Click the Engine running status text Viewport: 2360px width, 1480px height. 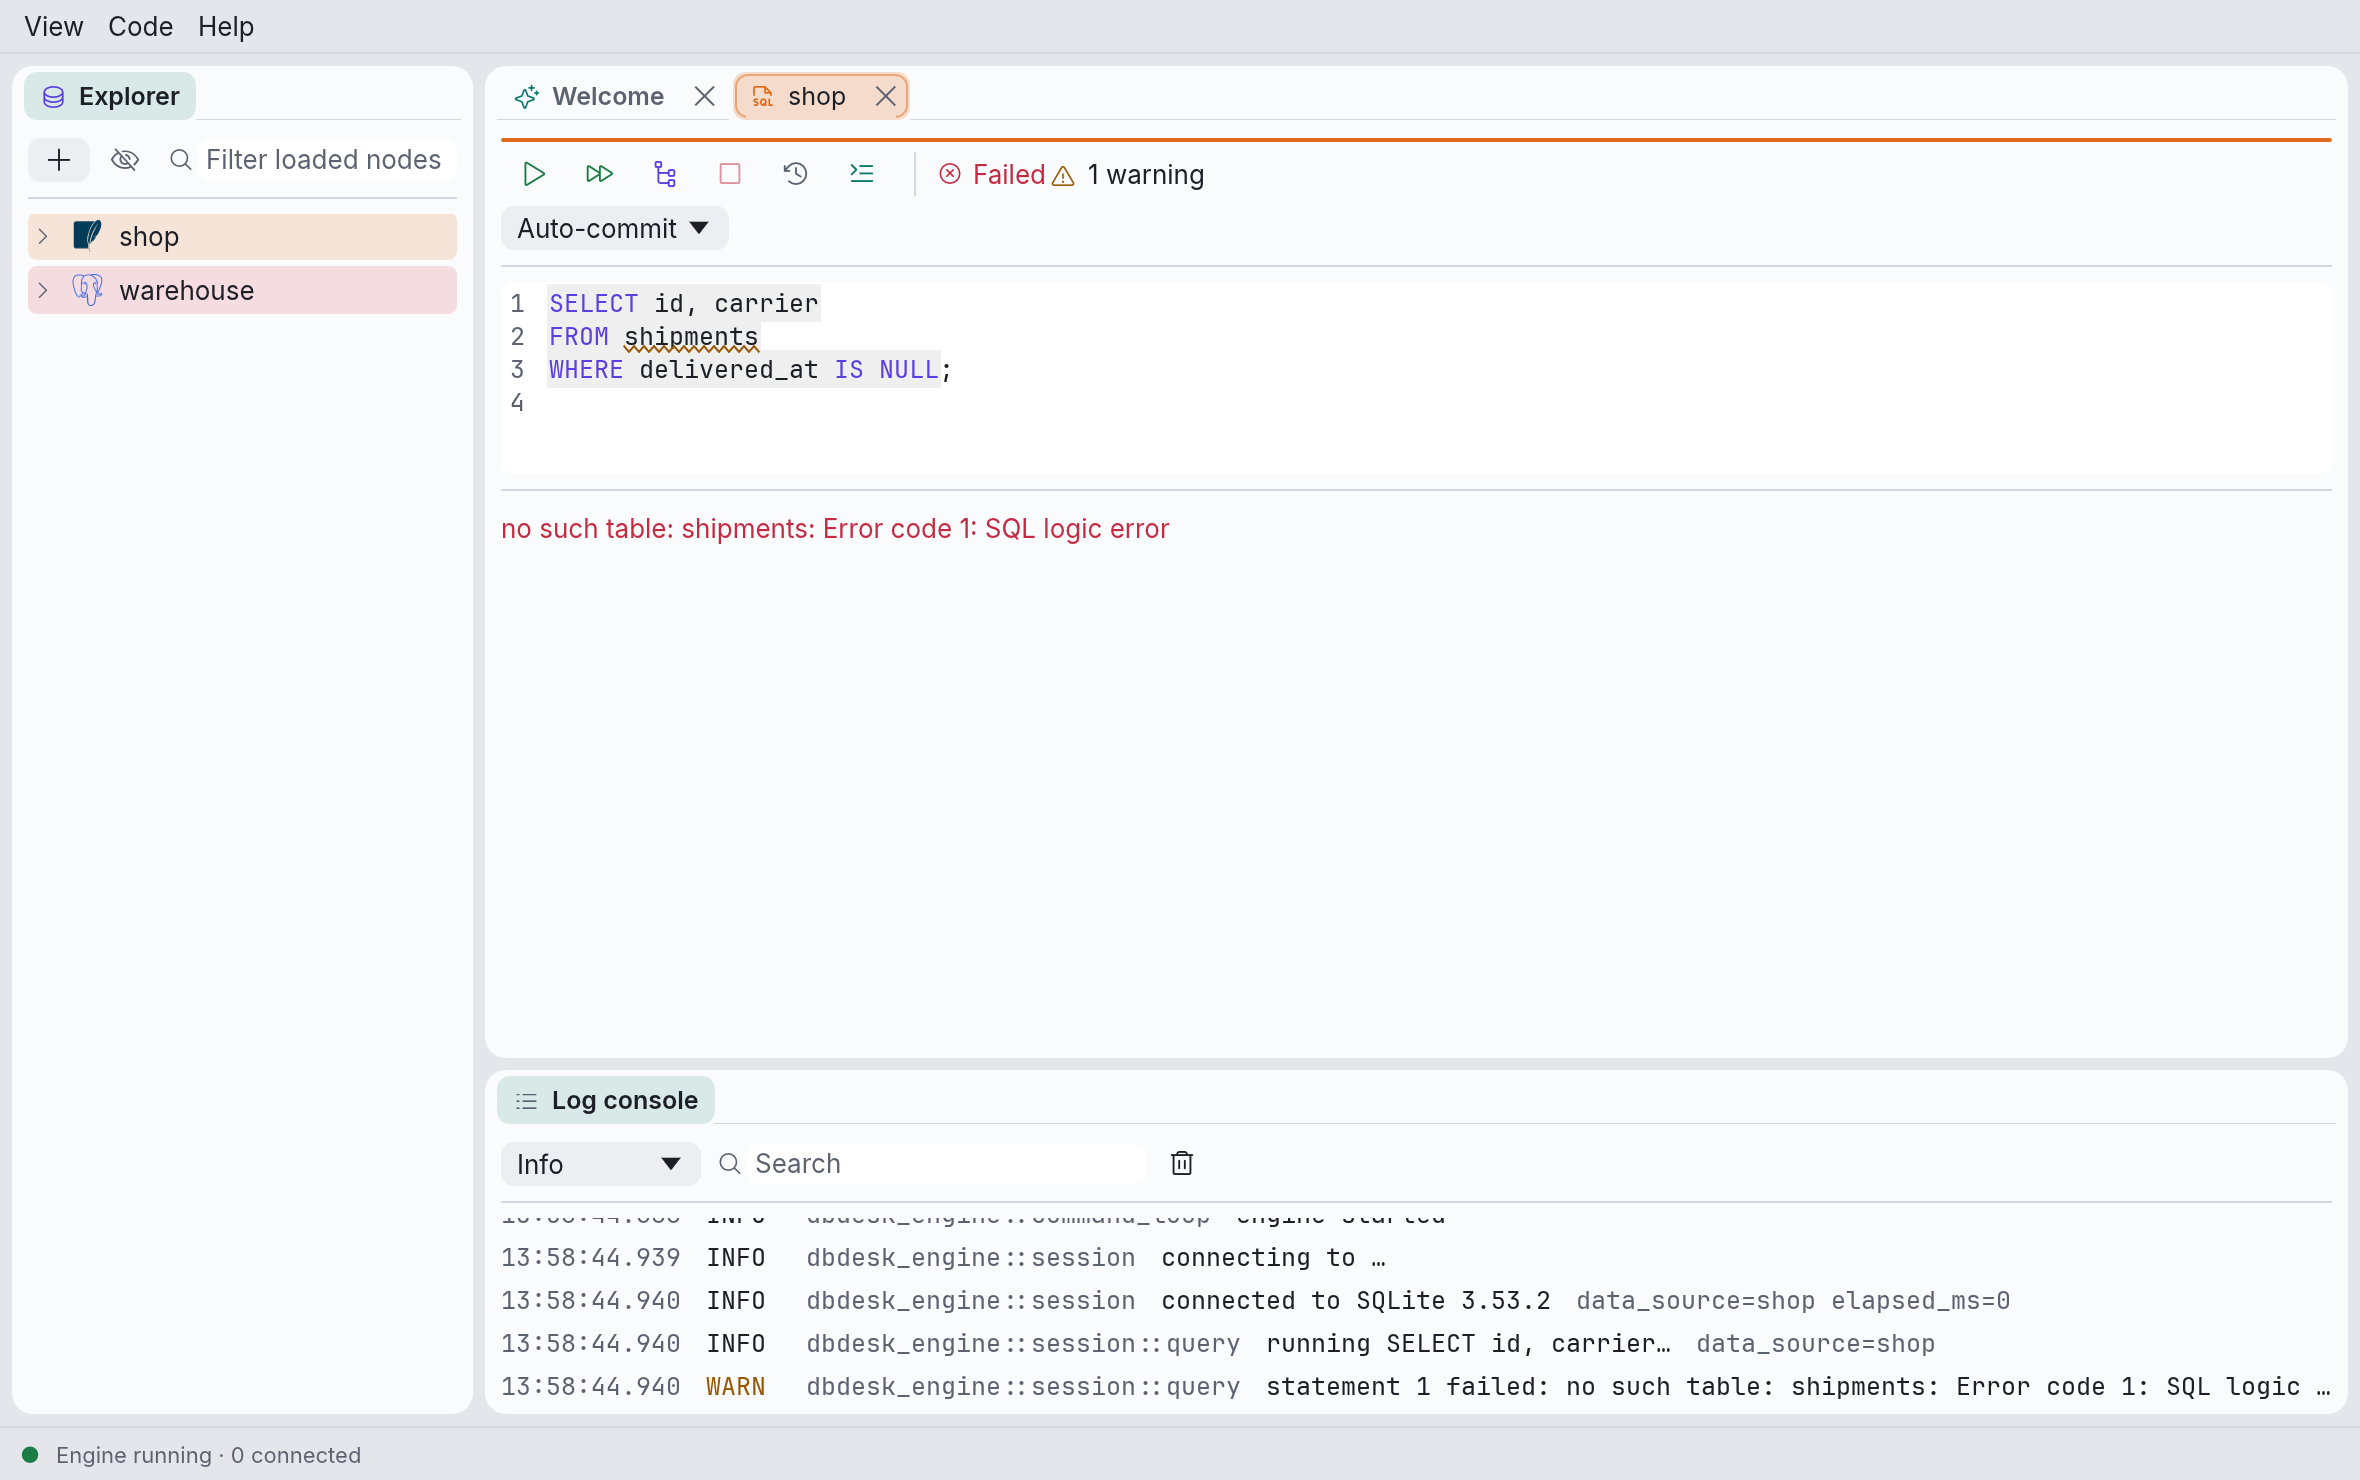click(208, 1455)
